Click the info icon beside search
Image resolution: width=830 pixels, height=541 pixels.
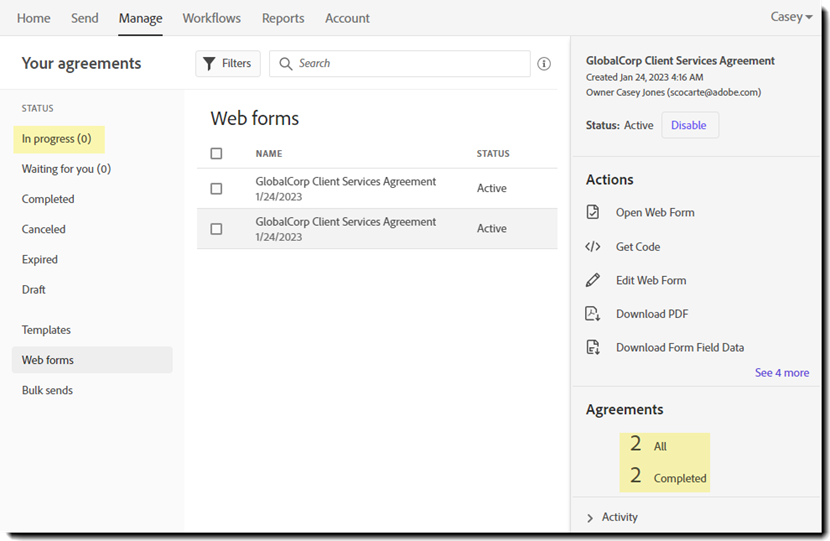click(x=544, y=64)
